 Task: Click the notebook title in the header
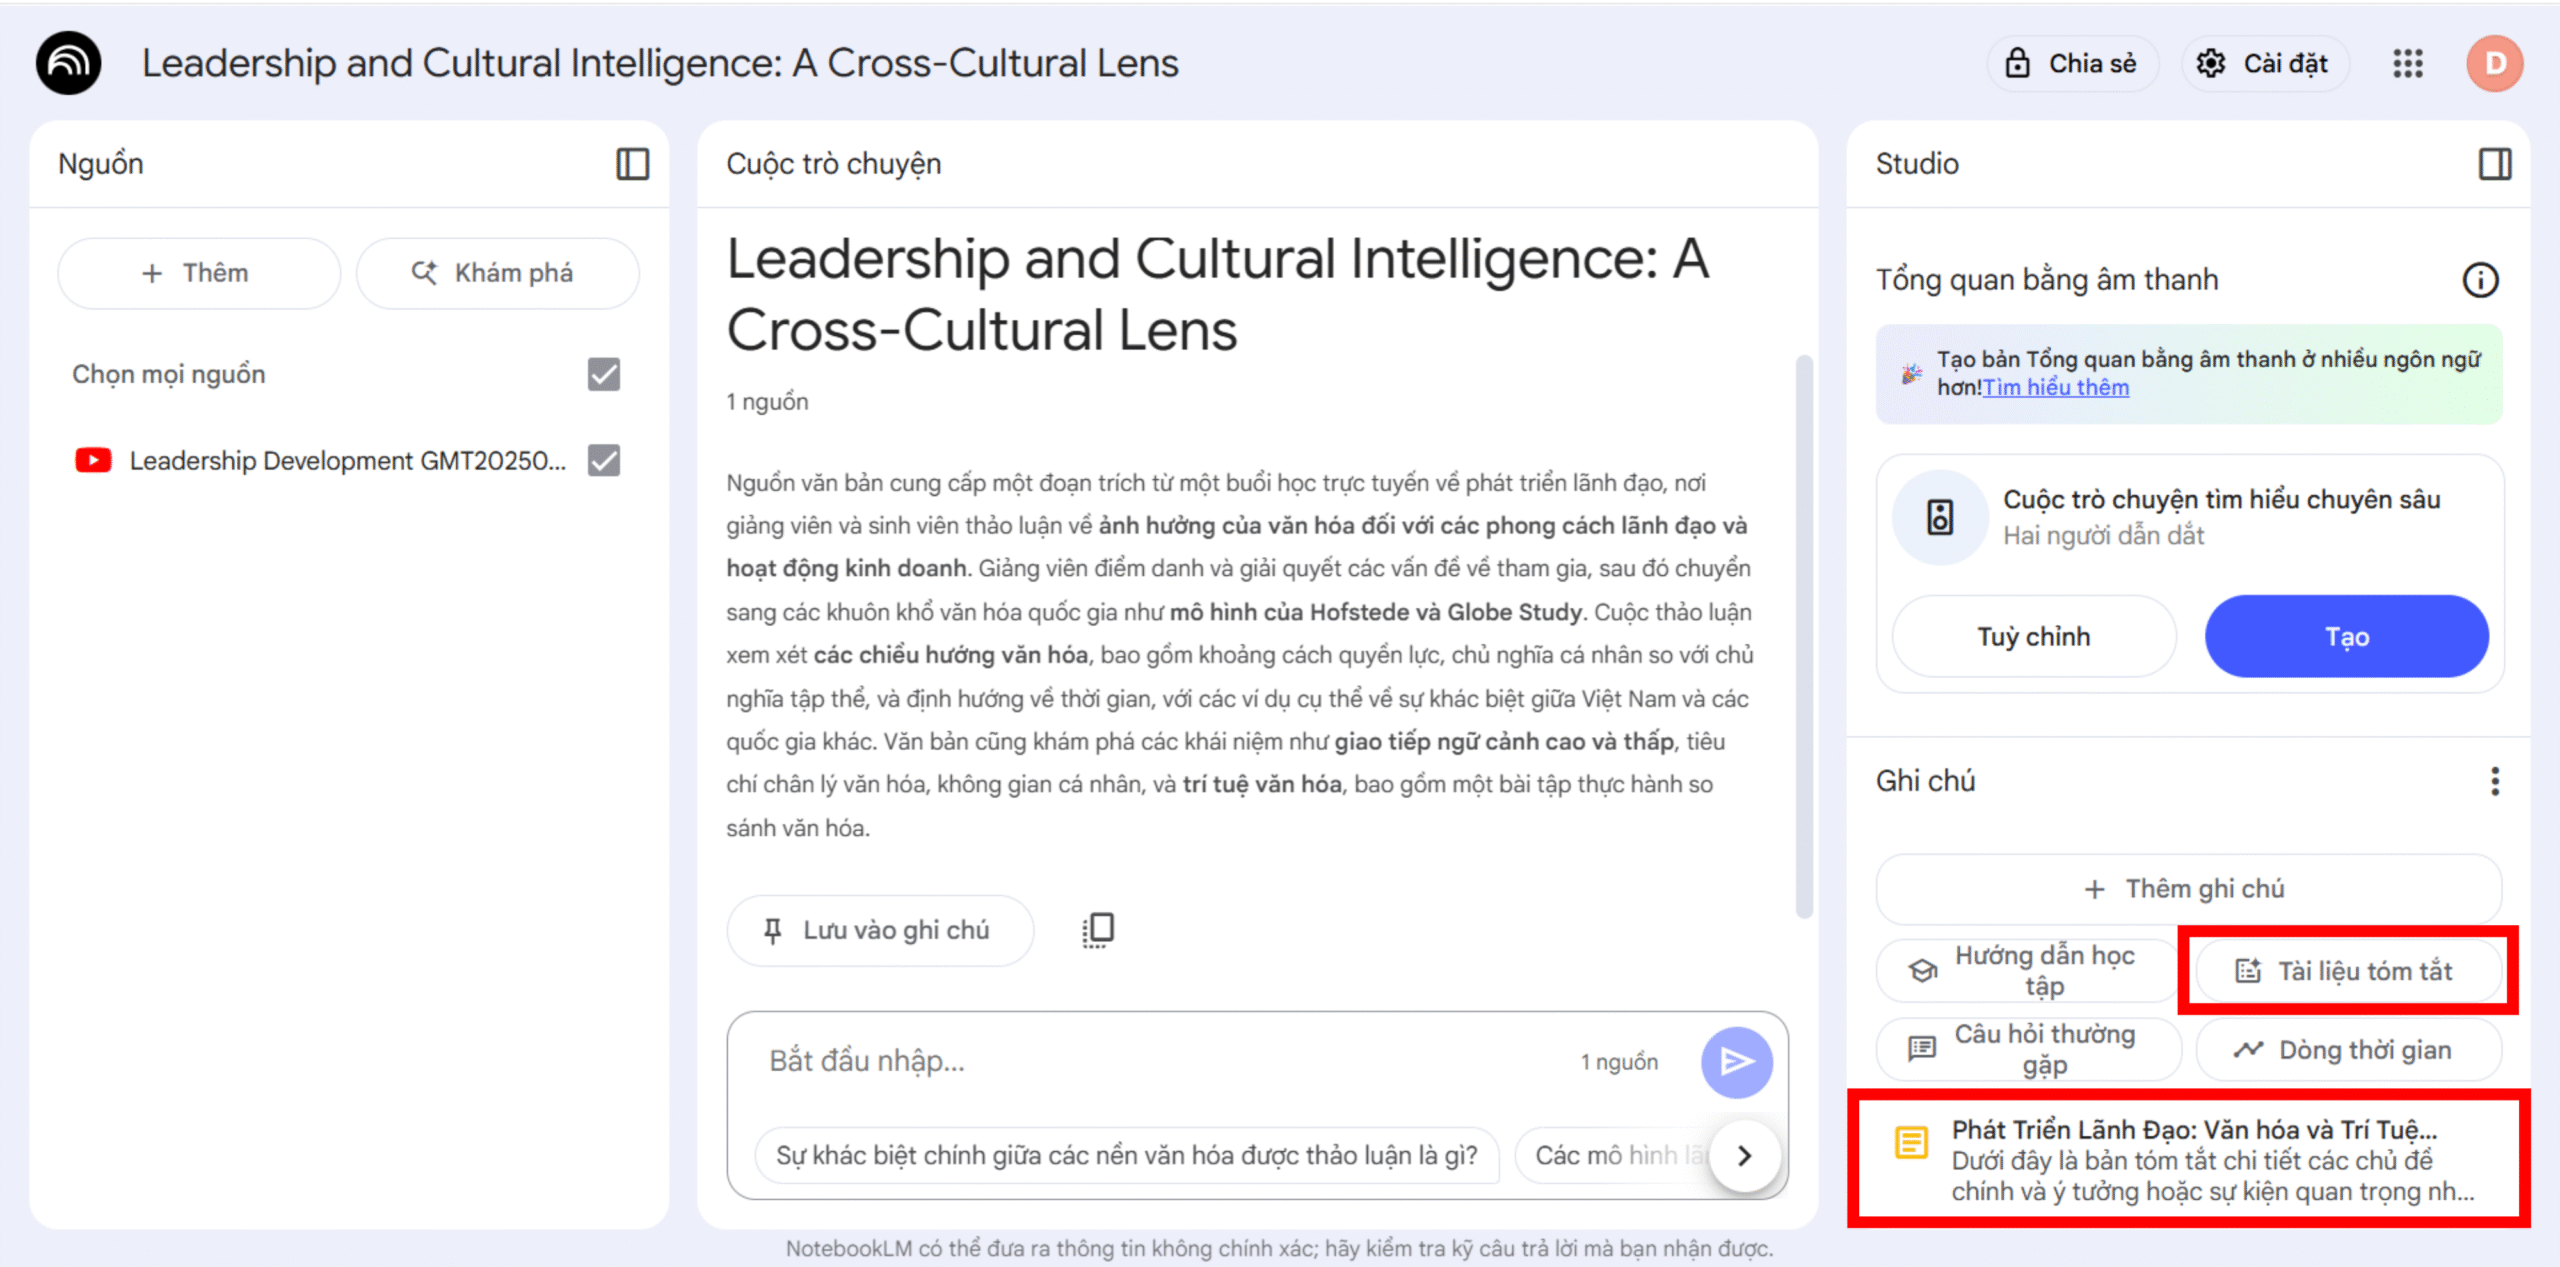click(x=660, y=63)
